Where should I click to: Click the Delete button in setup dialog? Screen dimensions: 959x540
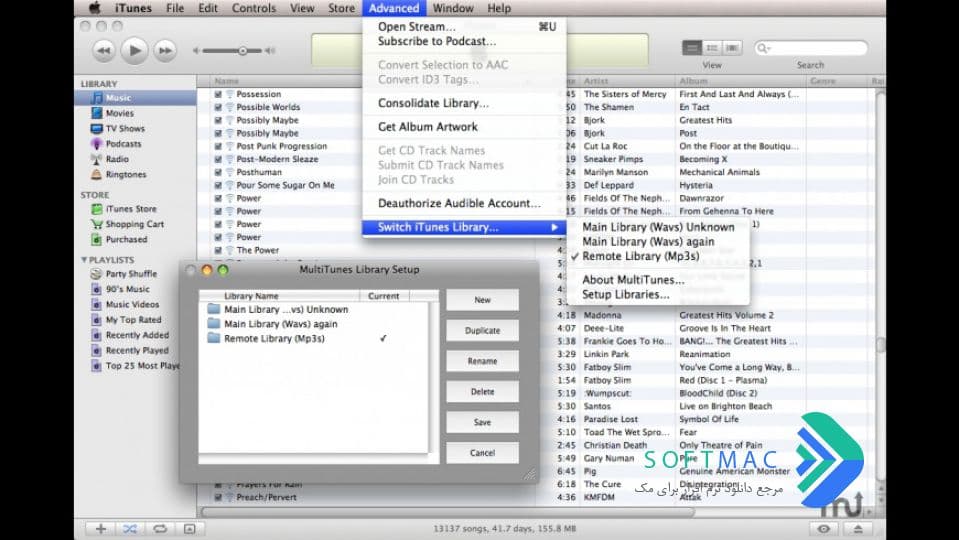(483, 391)
